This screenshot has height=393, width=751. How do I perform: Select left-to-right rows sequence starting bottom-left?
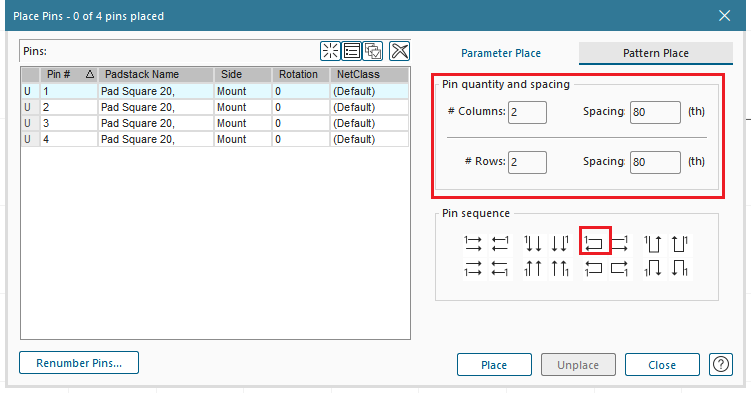point(473,269)
